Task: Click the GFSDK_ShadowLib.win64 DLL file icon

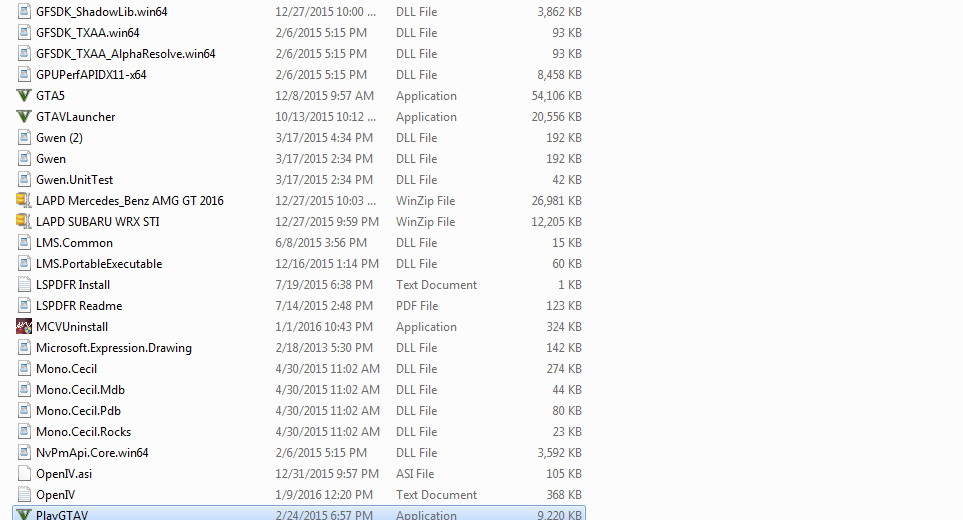Action: (x=24, y=12)
